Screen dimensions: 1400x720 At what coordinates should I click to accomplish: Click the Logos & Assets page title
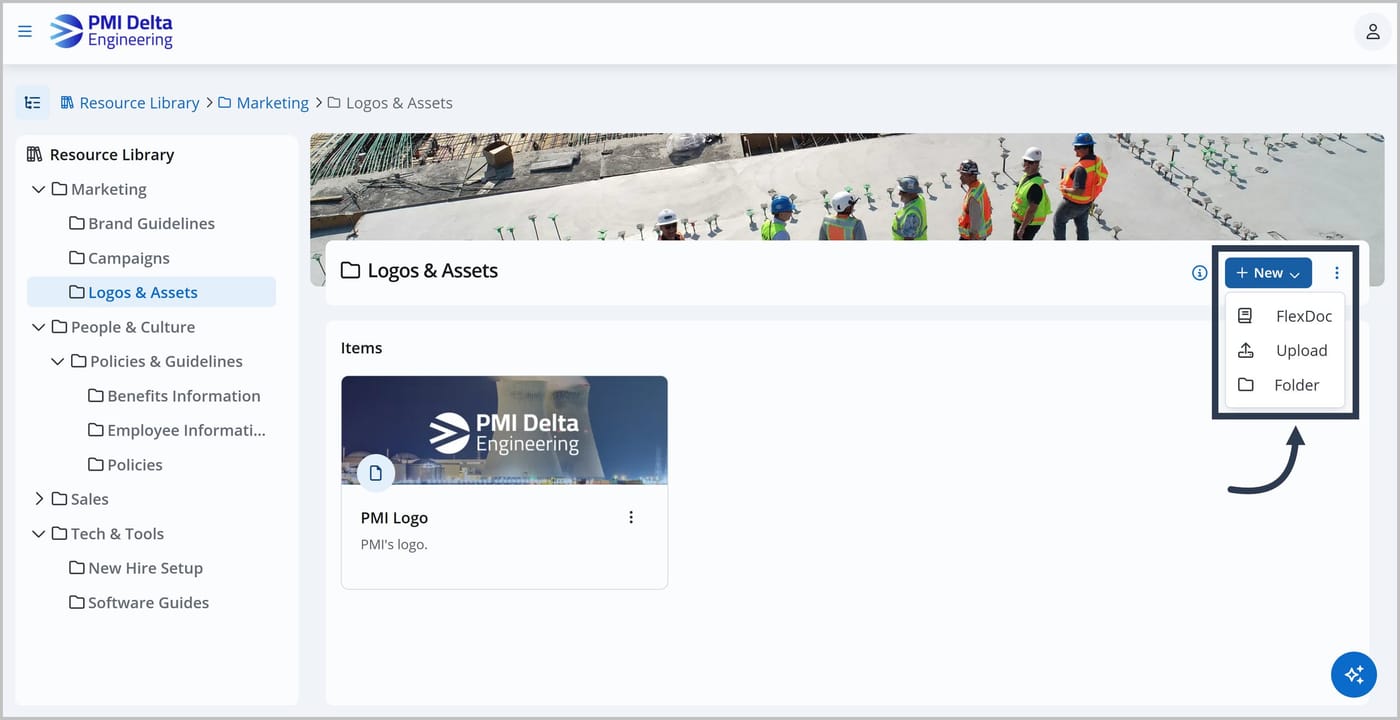[x=432, y=270]
